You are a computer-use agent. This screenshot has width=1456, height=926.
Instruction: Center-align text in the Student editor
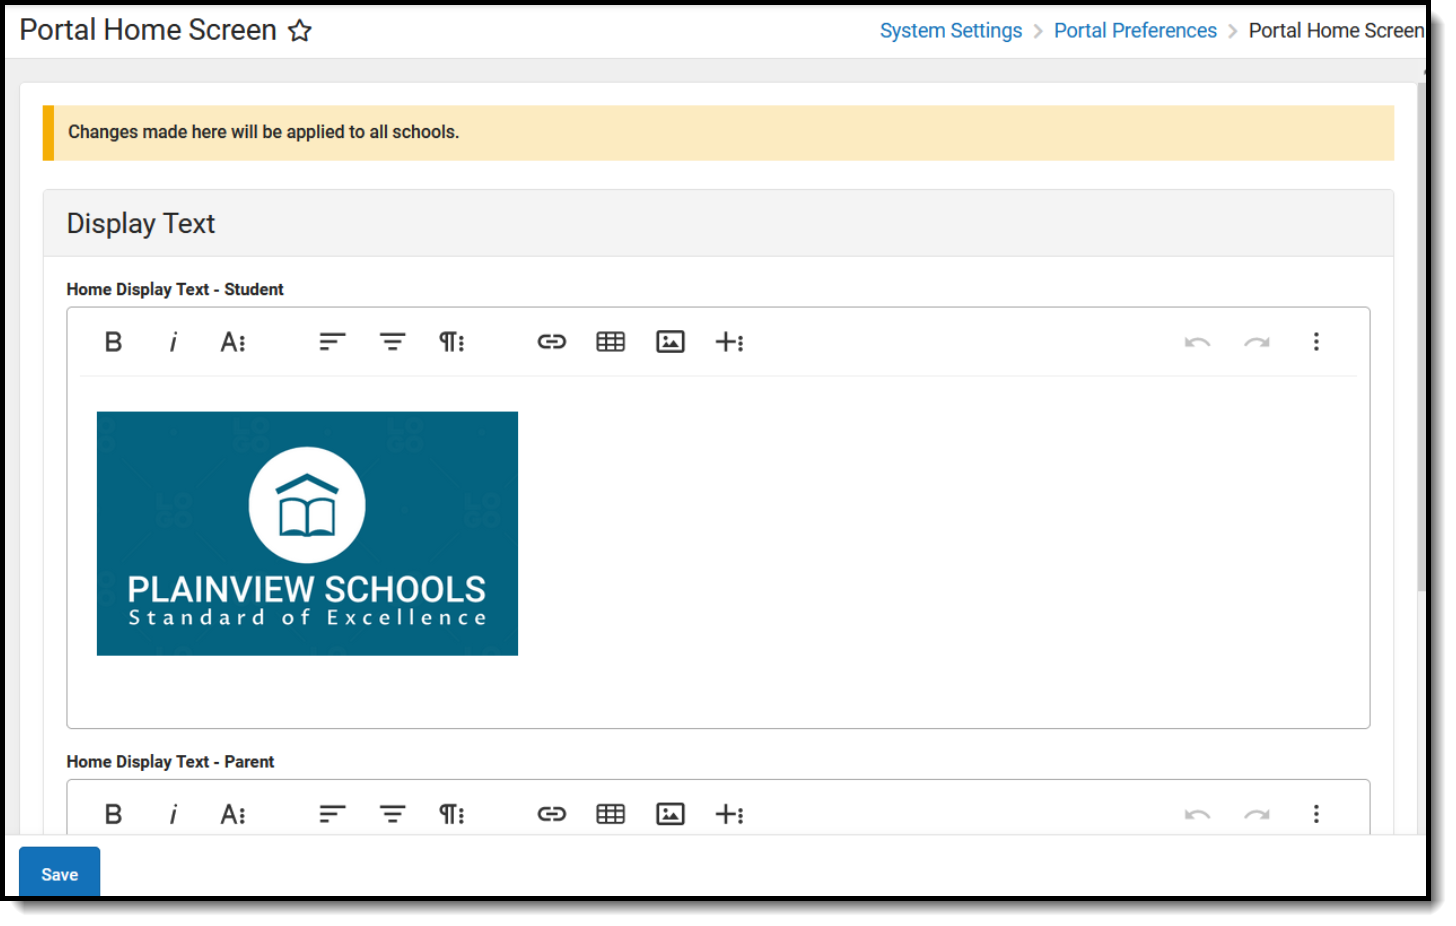tap(392, 342)
